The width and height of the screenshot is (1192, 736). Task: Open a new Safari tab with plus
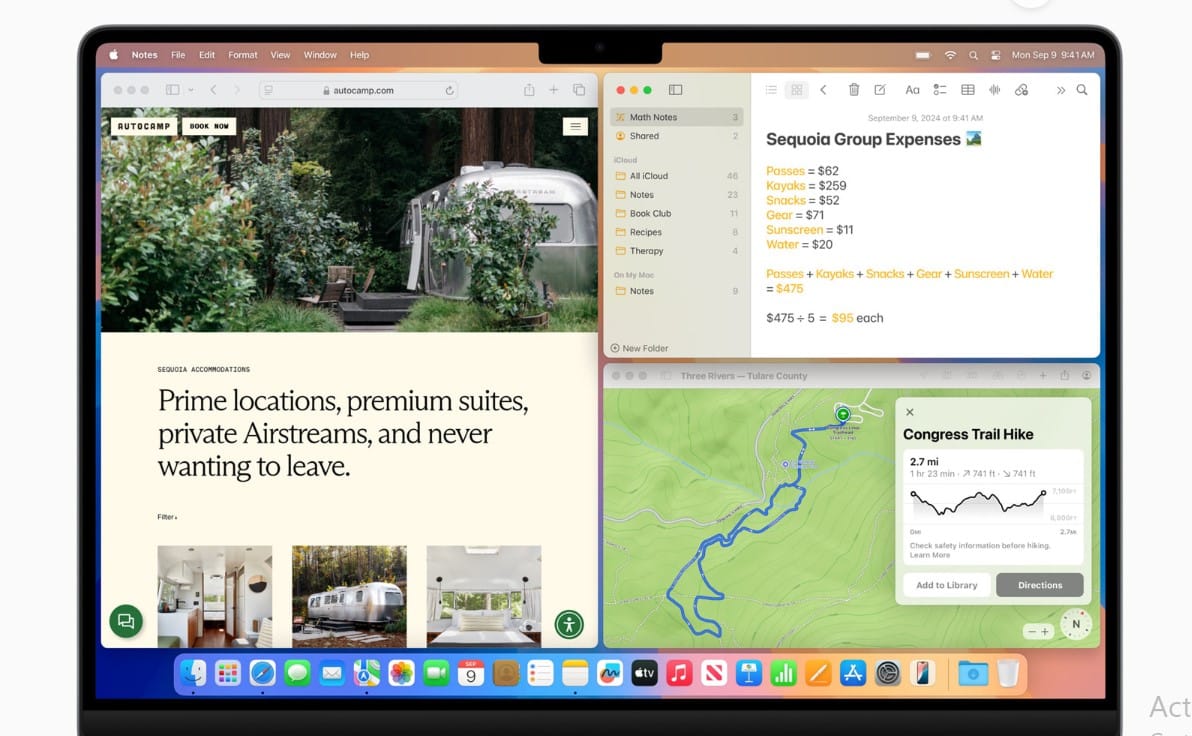[553, 90]
